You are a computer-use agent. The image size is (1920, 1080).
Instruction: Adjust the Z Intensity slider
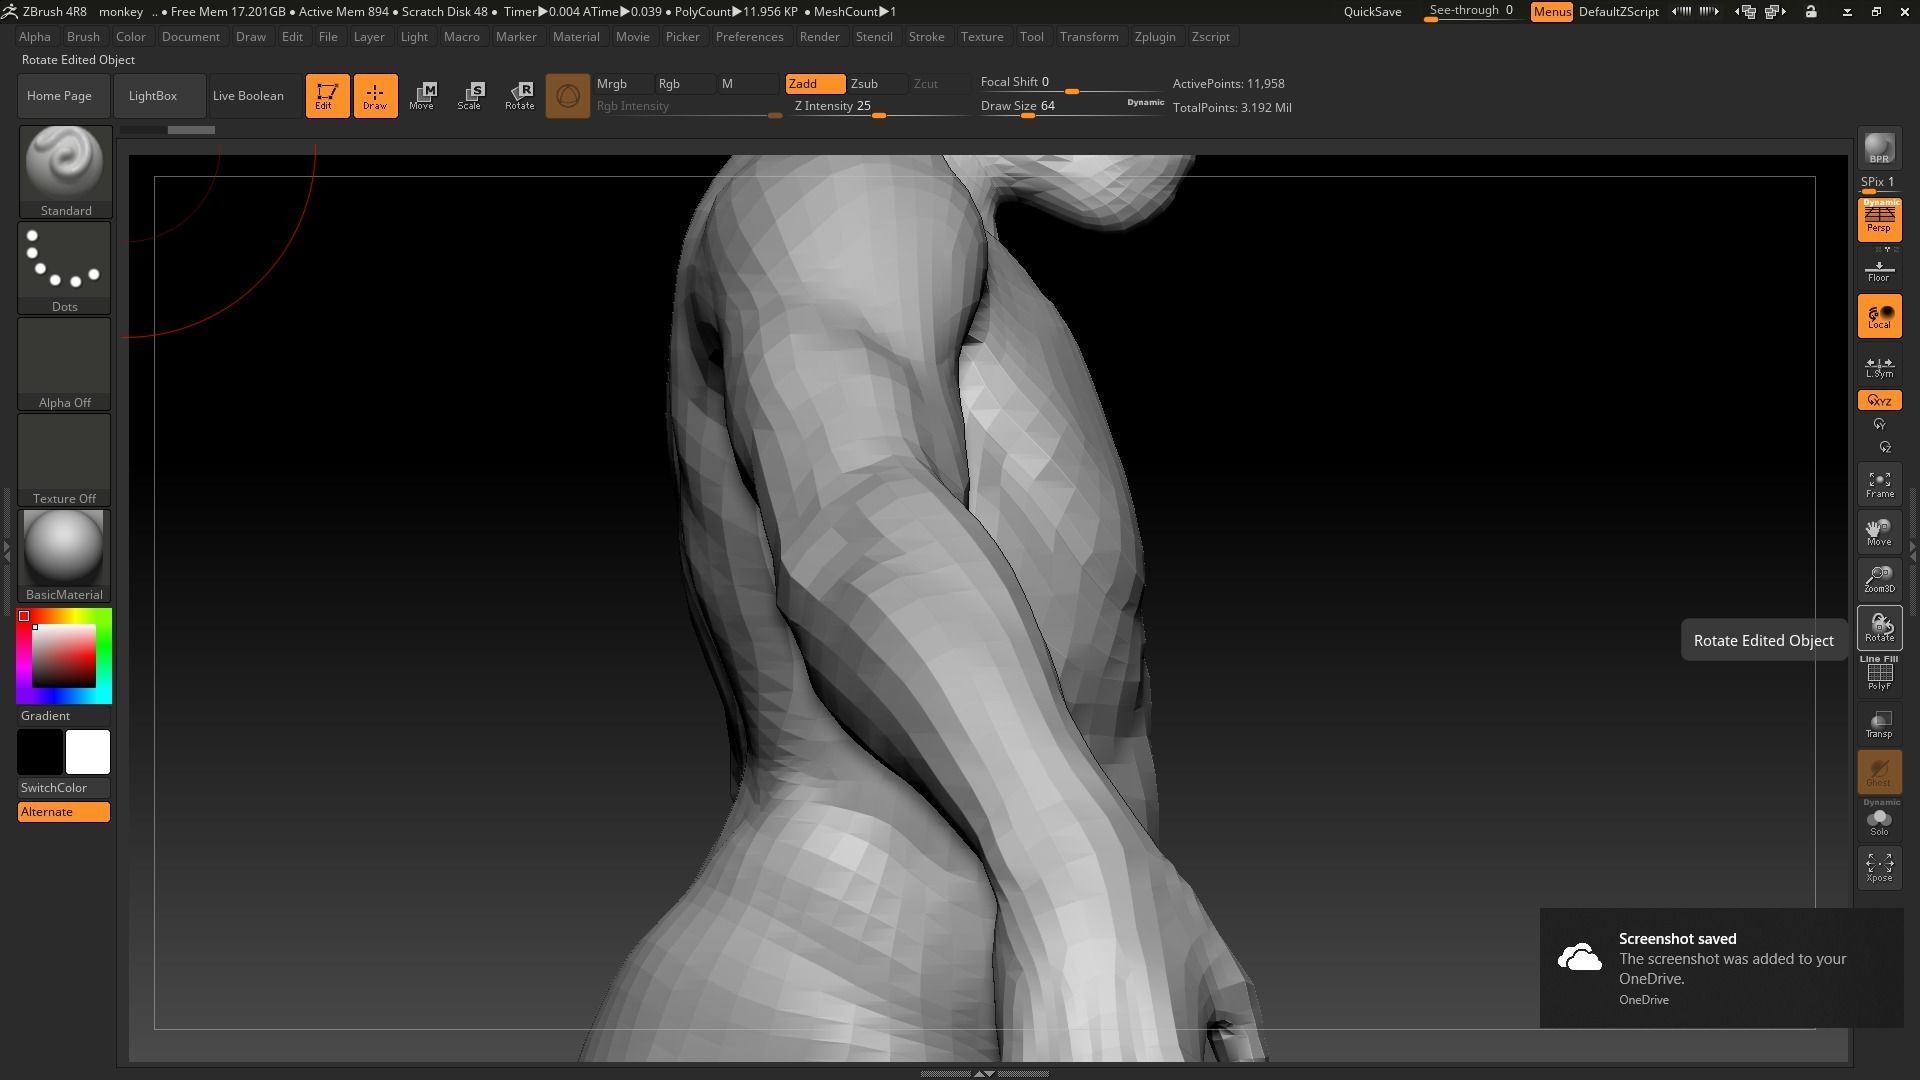click(880, 107)
